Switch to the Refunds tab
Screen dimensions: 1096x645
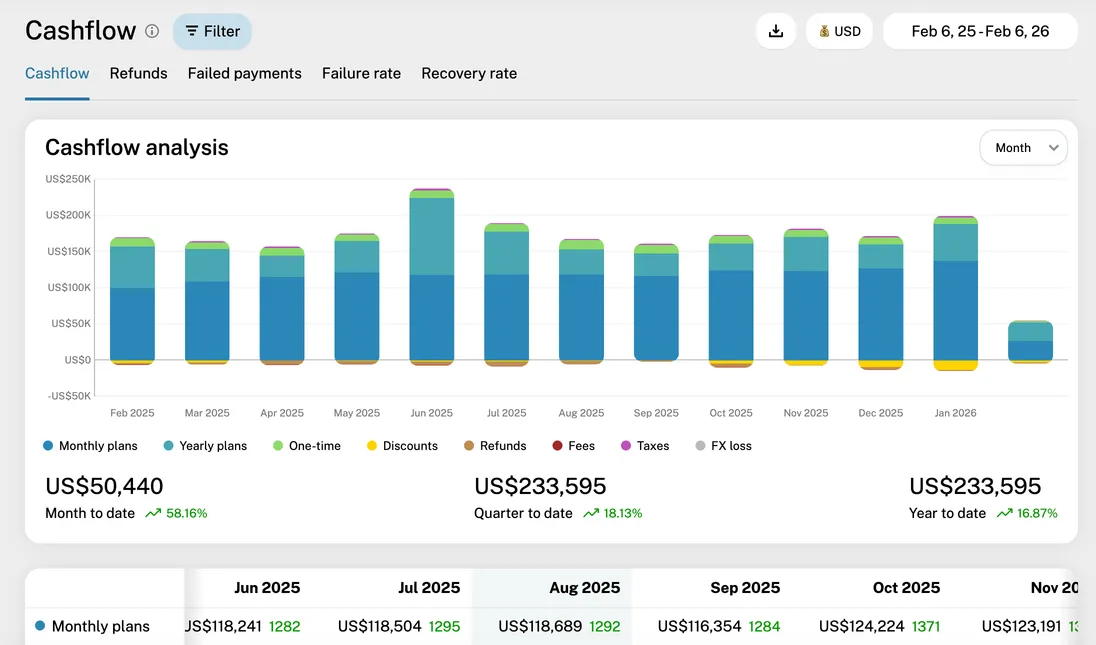(x=138, y=73)
